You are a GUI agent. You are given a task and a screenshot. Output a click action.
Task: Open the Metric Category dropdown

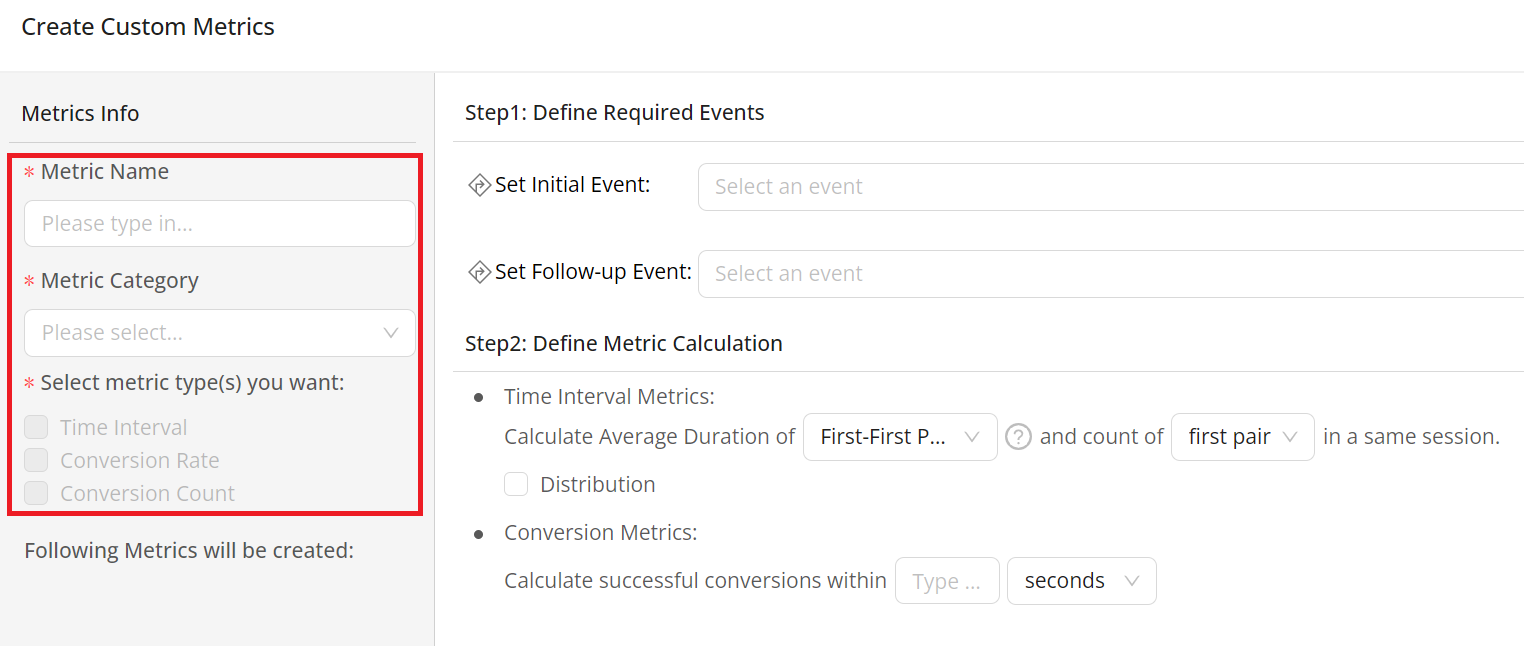[x=220, y=333]
